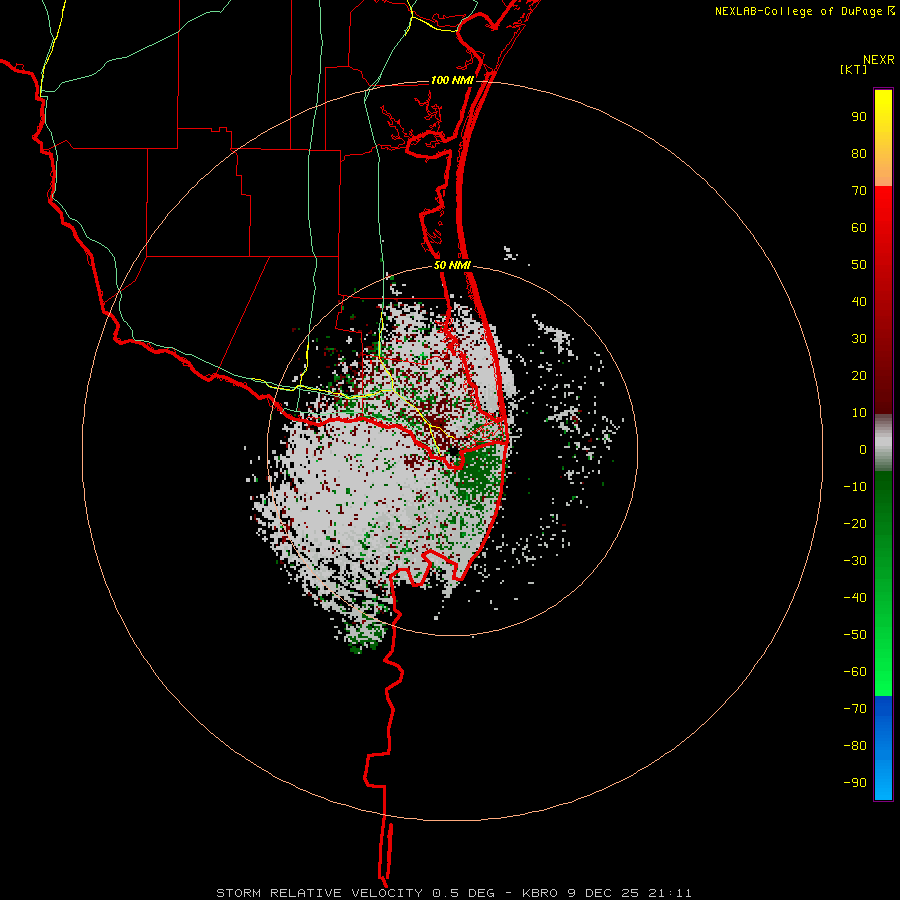Click the -50 value on the velocity scale
The image size is (900, 900).
click(x=855, y=635)
